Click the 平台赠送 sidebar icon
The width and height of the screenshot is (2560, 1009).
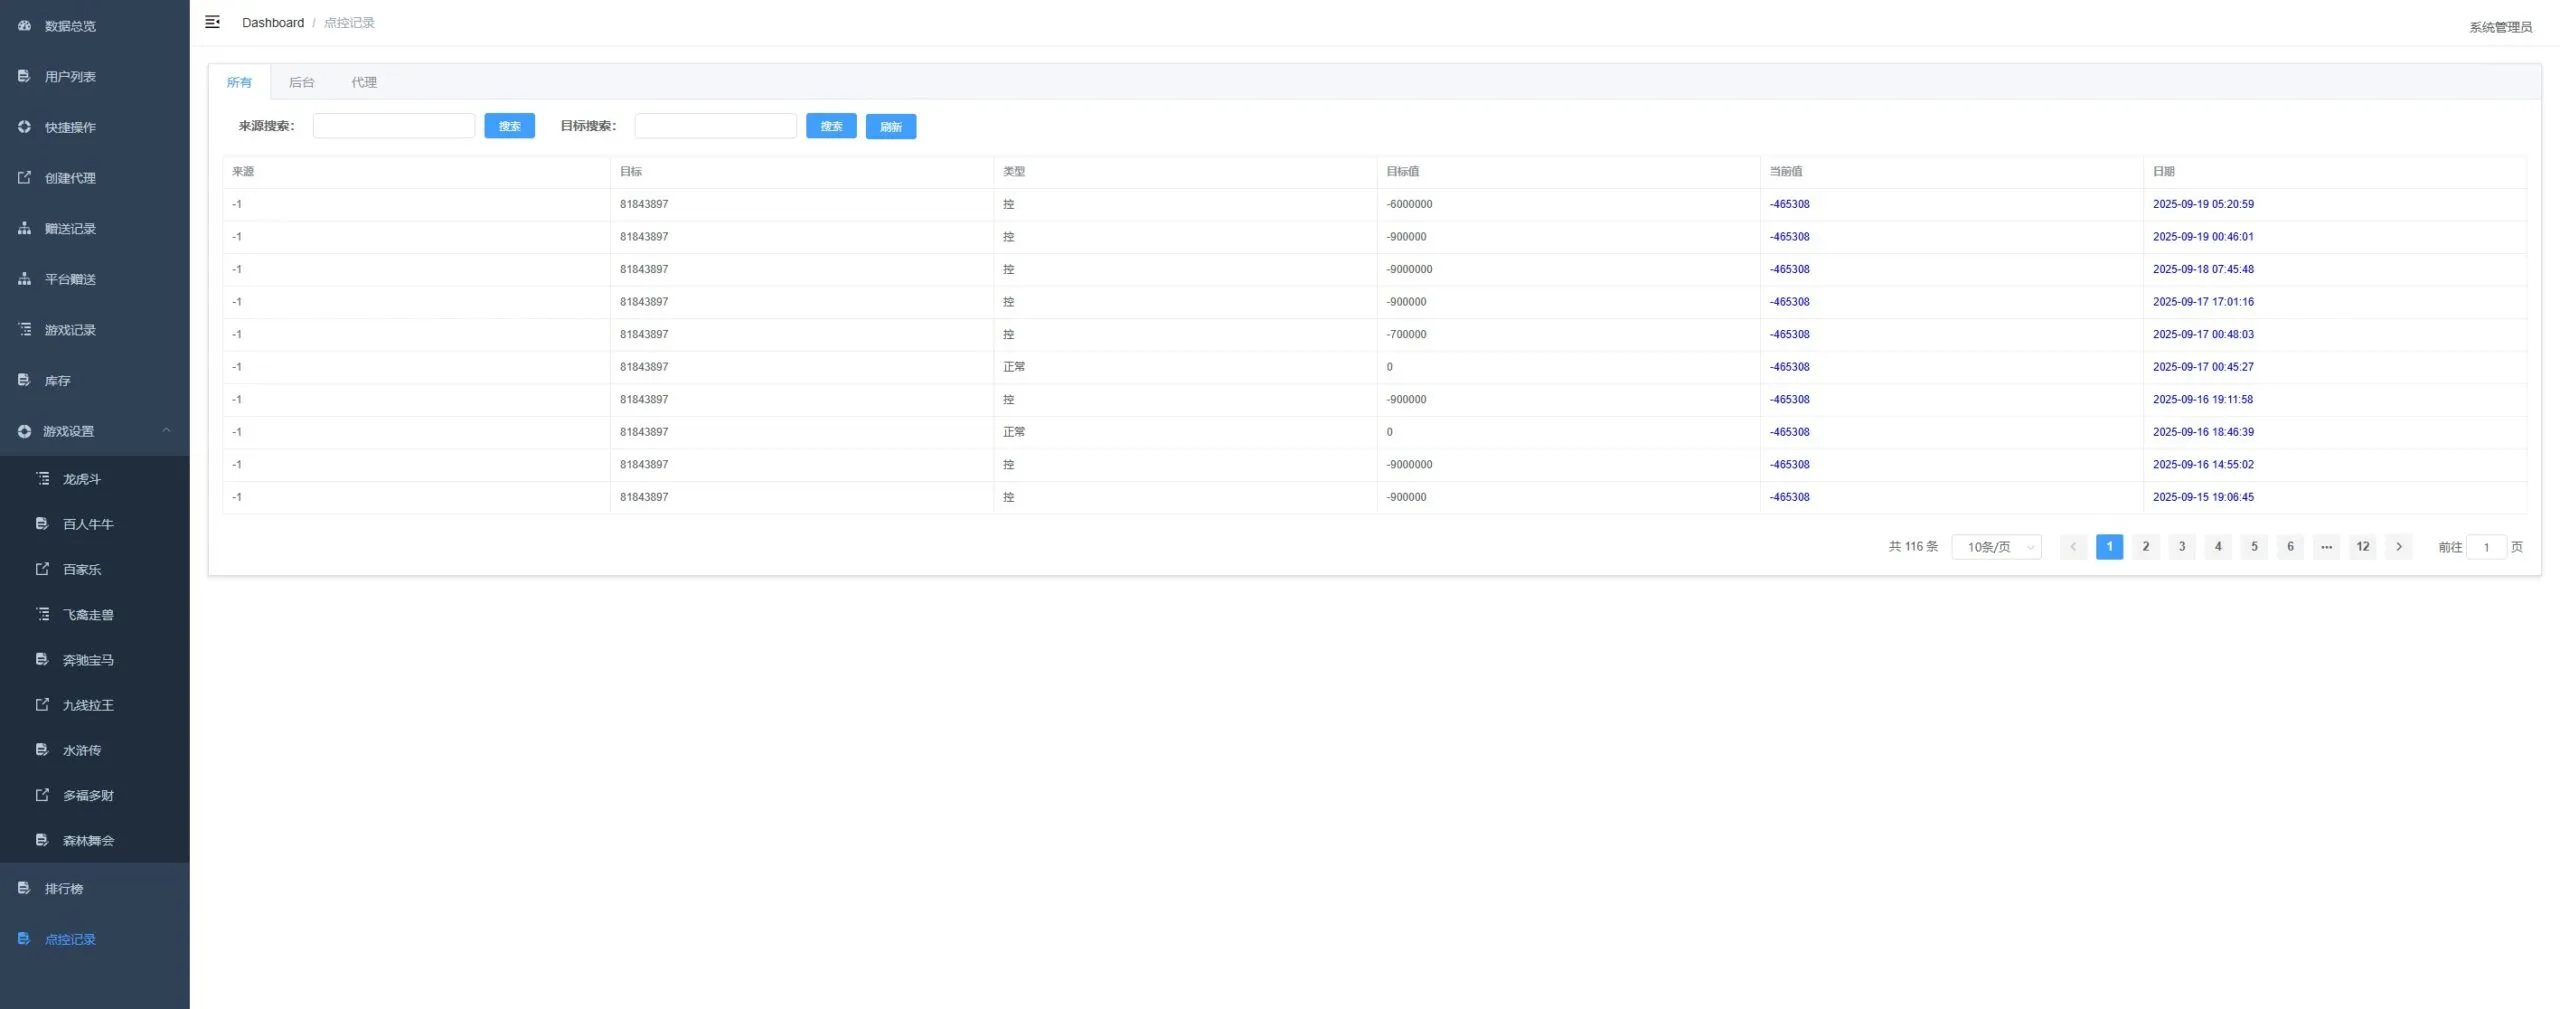[x=24, y=279]
